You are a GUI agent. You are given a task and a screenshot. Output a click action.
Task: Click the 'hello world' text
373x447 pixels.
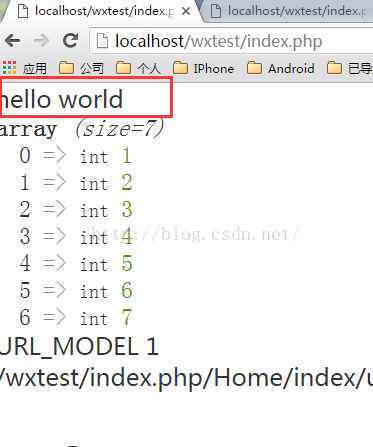pyautogui.click(x=62, y=99)
